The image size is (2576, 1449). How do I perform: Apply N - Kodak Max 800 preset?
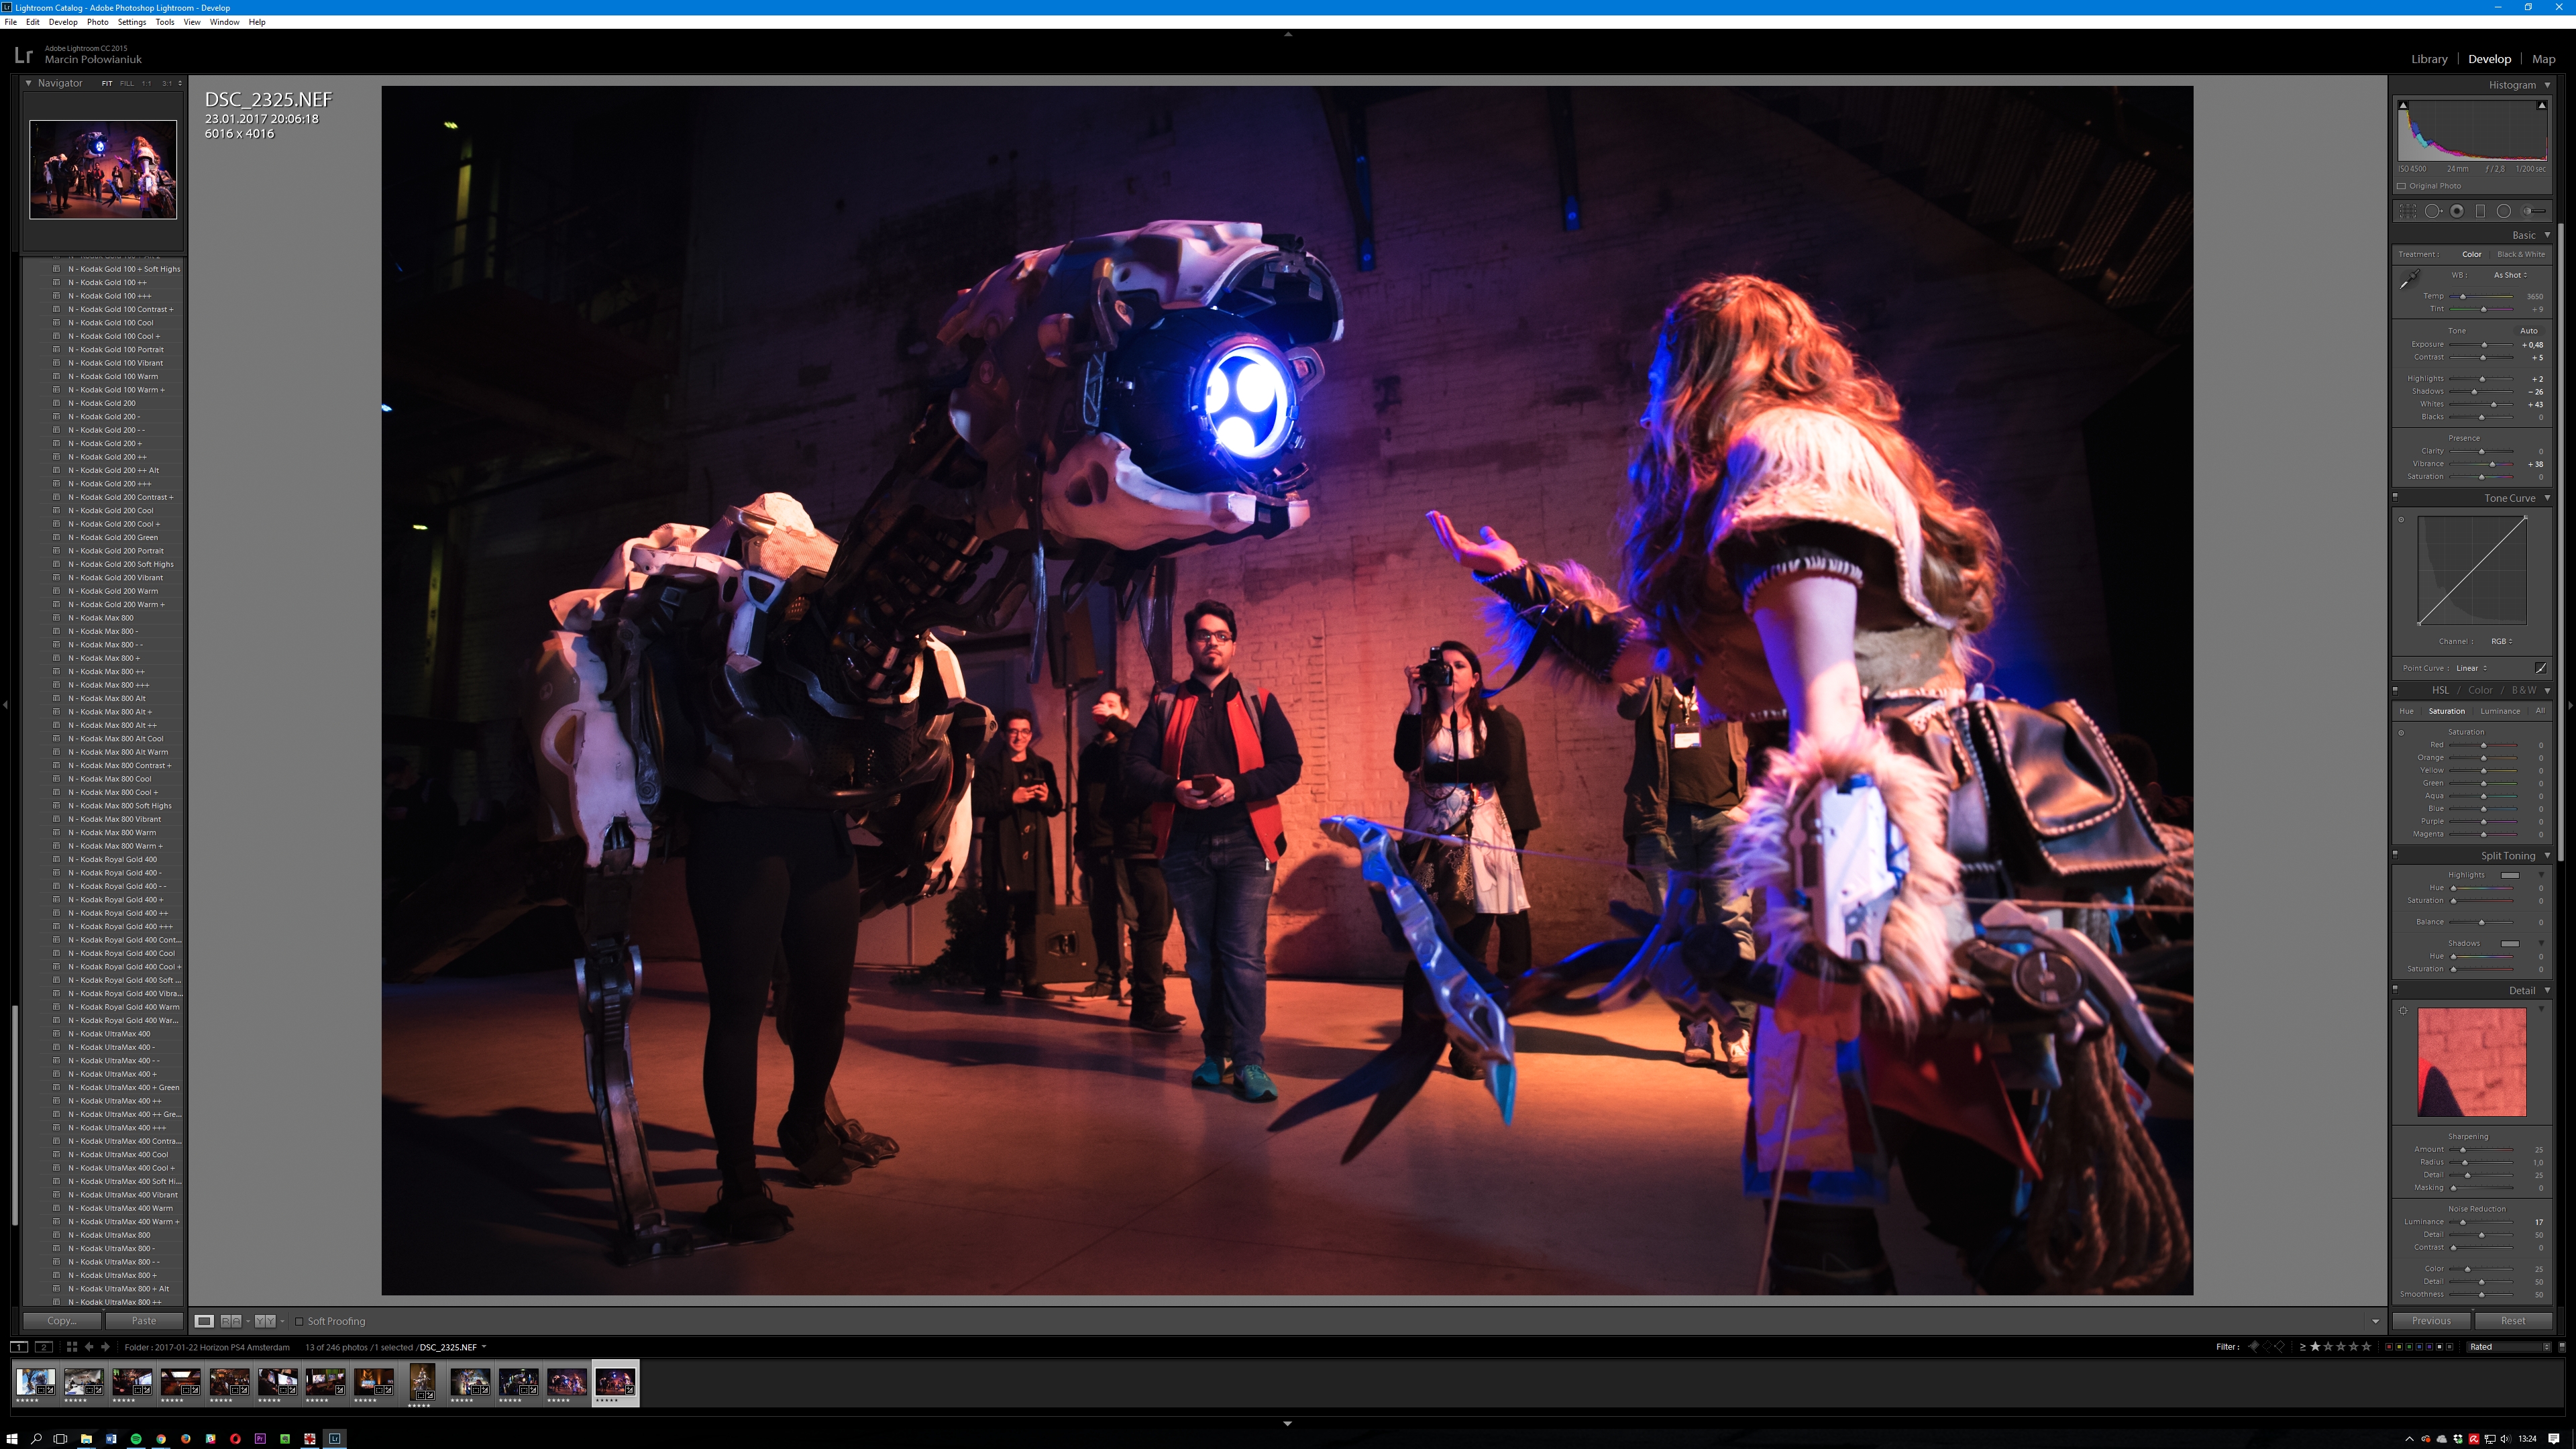pos(101,618)
